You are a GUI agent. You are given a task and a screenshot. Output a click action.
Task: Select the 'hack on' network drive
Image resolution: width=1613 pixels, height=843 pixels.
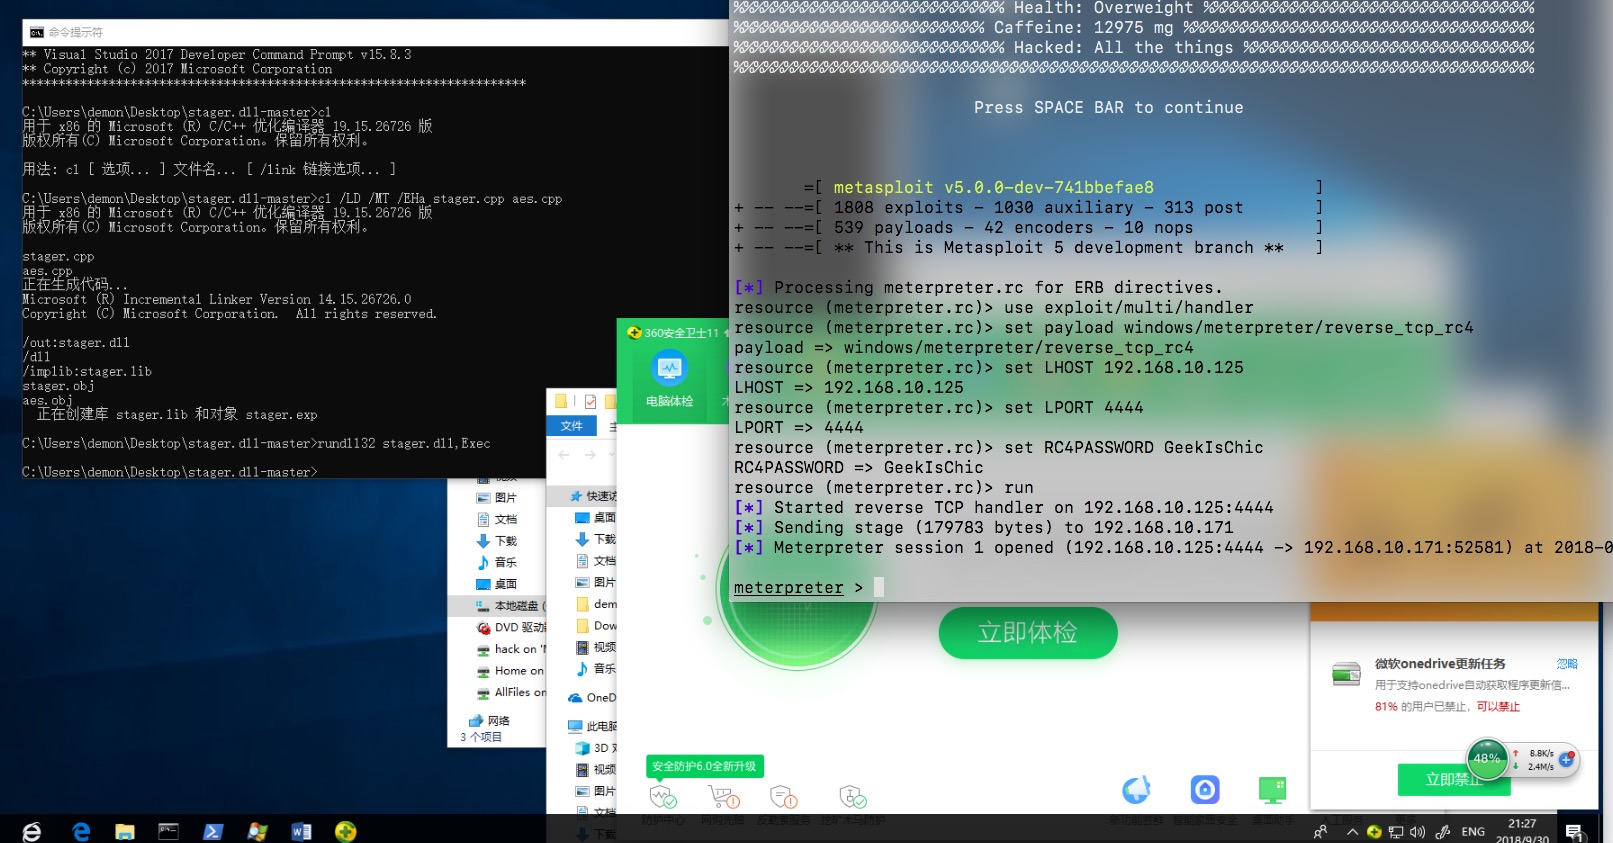coord(511,649)
